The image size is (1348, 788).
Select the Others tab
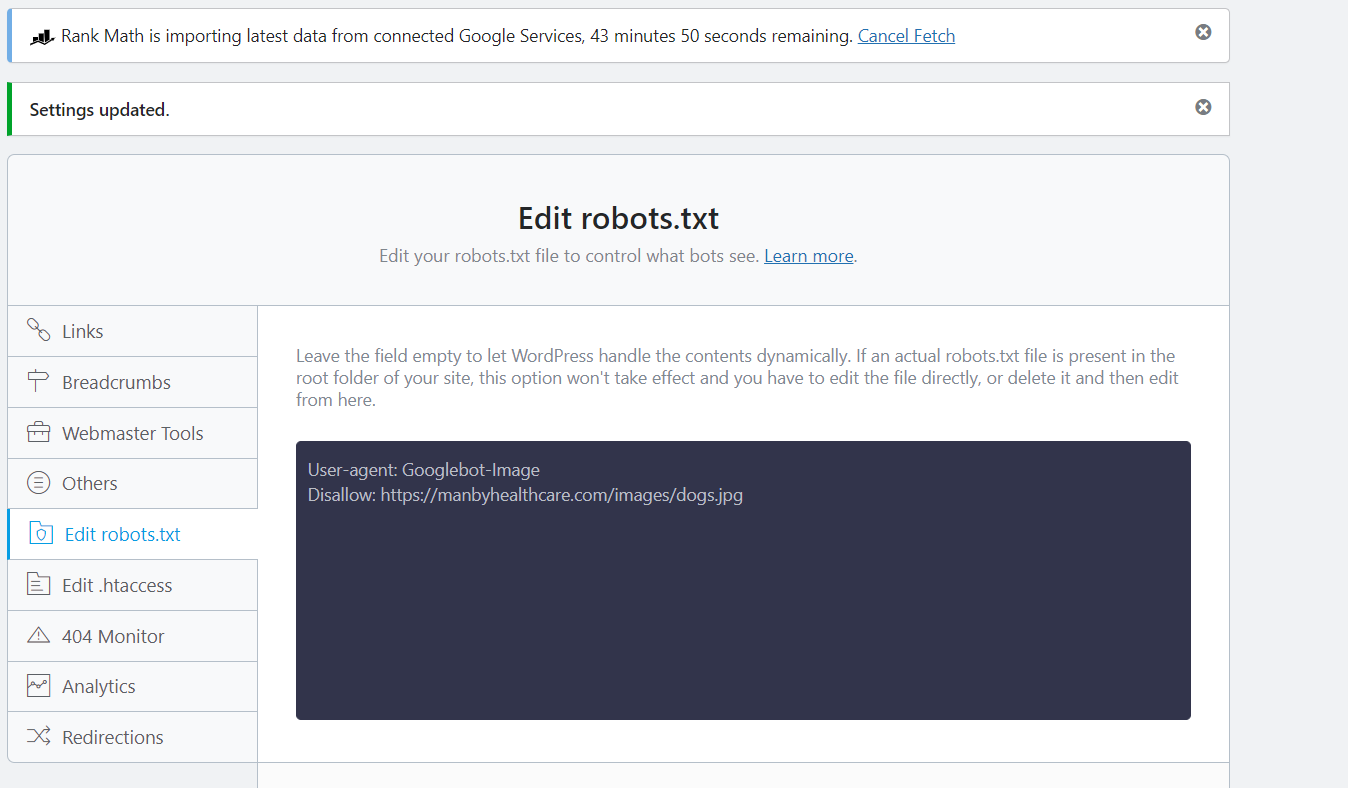pos(133,483)
